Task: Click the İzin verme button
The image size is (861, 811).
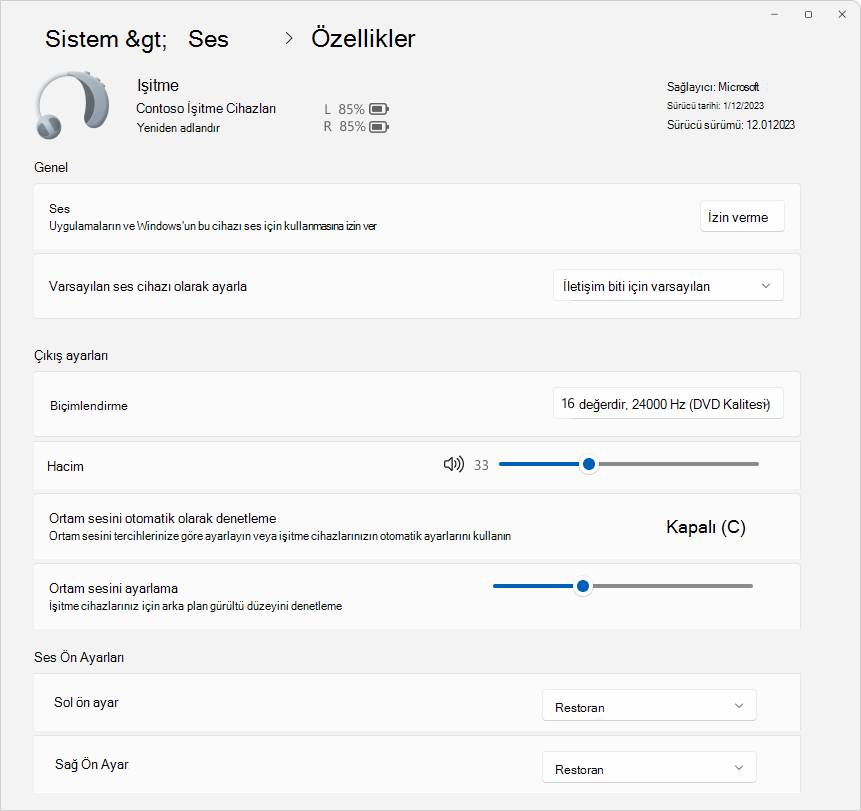Action: coord(742,217)
